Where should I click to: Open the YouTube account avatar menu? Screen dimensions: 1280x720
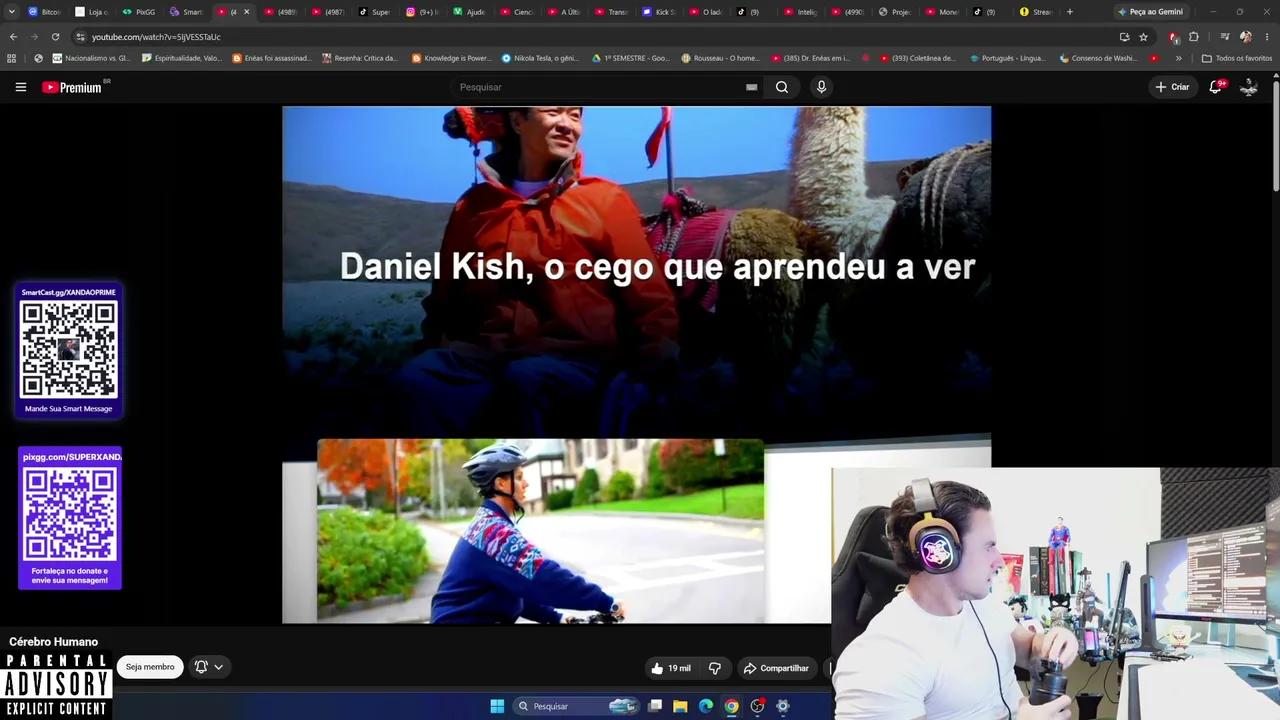pos(1249,87)
